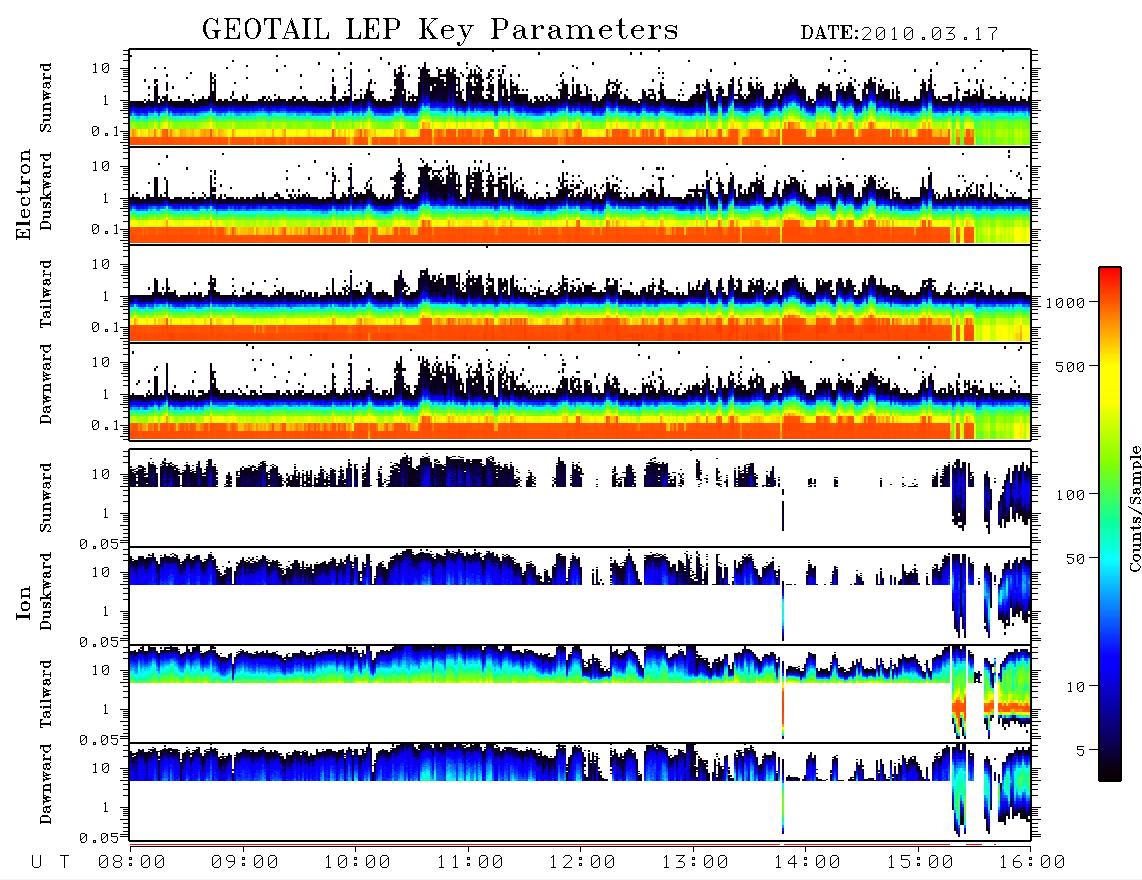Select the Electron "Tailward" axis label

coord(46,294)
